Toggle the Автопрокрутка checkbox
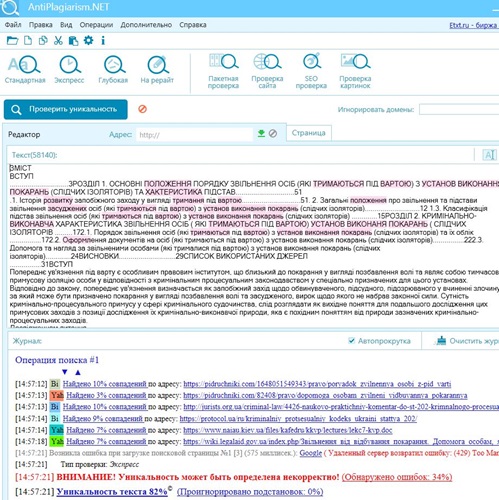 click(x=351, y=341)
